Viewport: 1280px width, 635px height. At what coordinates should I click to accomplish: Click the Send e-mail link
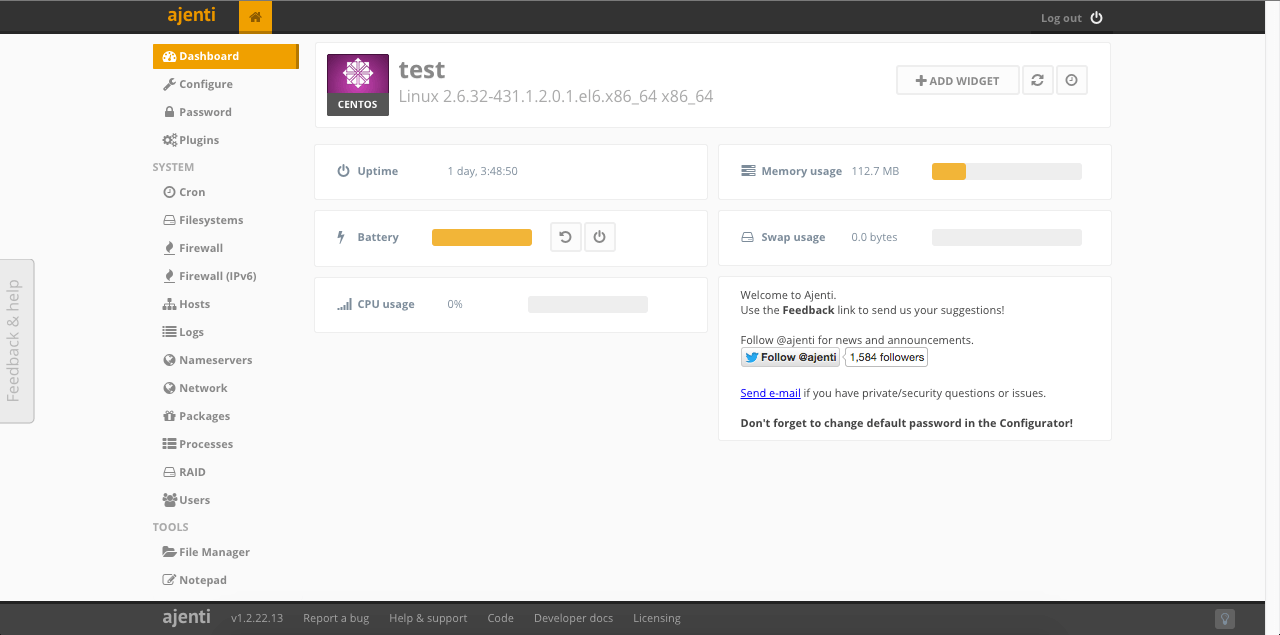point(770,393)
